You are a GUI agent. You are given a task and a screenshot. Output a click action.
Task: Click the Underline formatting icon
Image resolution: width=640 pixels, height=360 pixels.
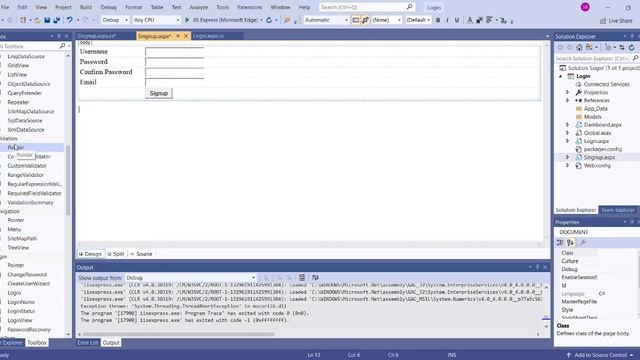tap(457, 20)
